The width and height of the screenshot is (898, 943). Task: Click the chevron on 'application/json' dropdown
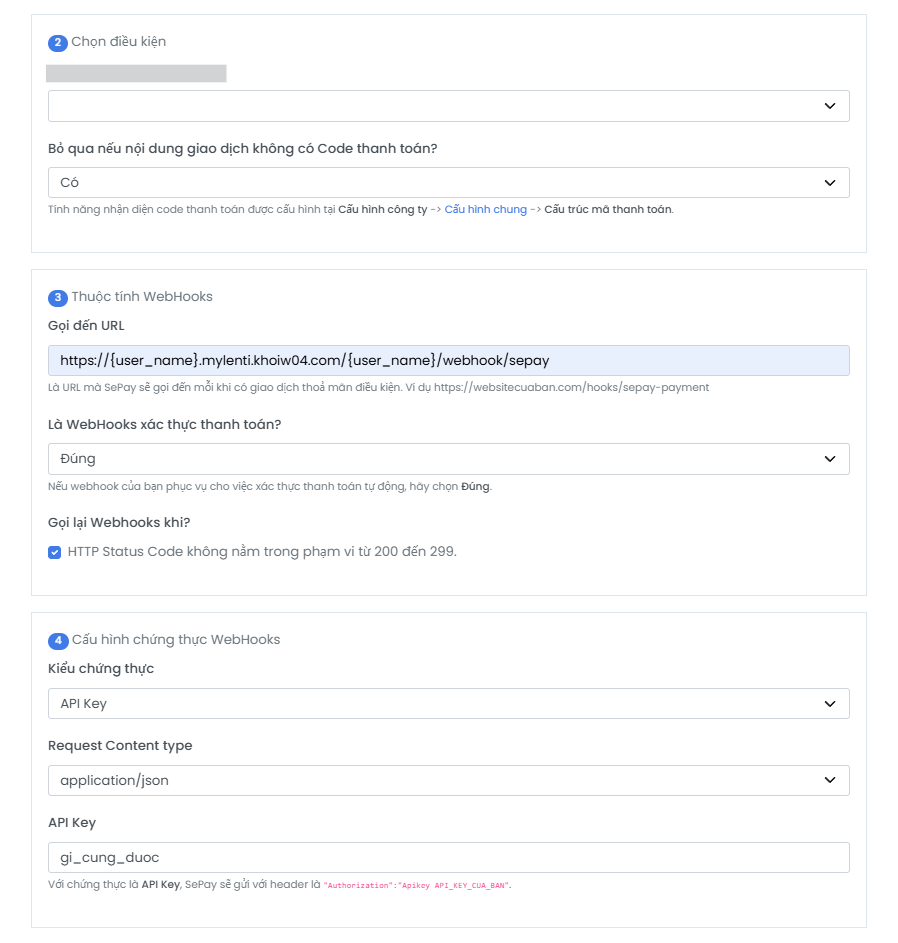829,780
